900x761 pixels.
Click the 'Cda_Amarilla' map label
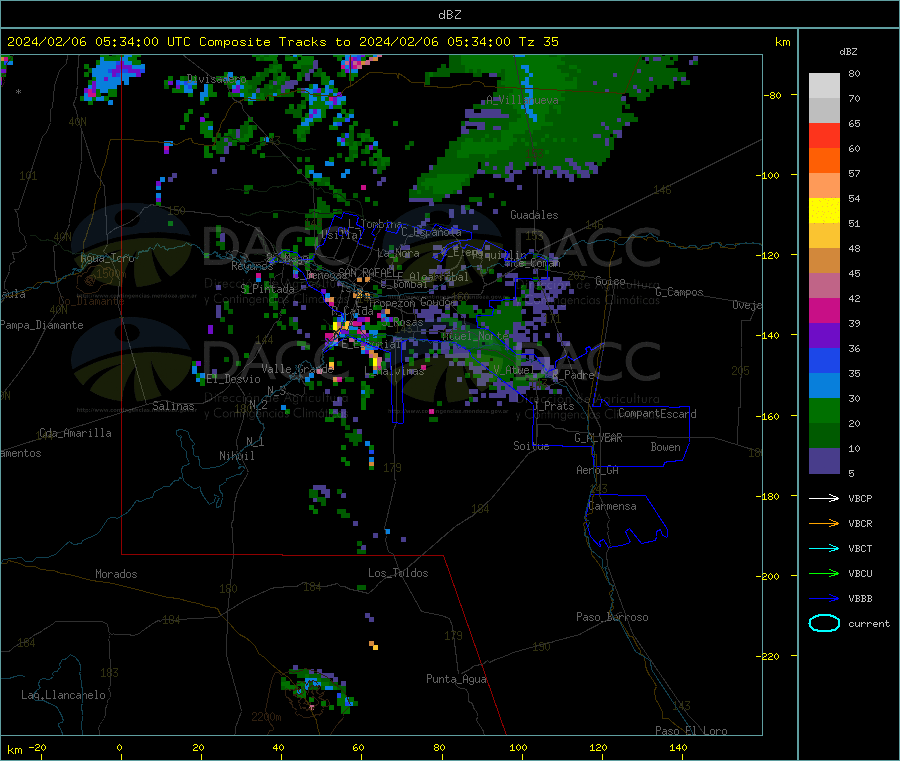tap(75, 433)
